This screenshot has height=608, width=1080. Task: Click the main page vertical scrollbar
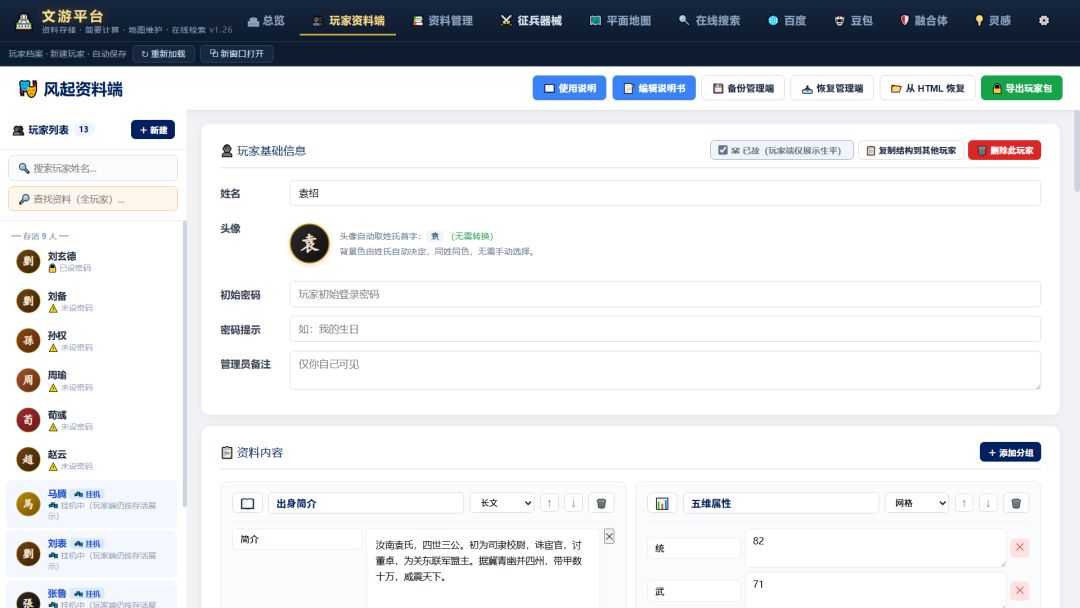pos(1076,151)
